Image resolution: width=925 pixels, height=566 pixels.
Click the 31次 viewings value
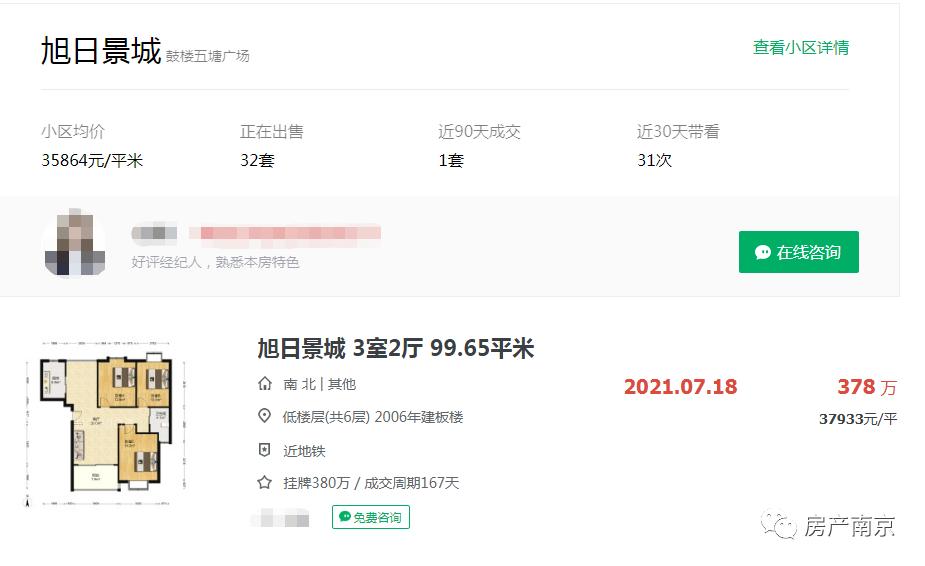coord(654,160)
